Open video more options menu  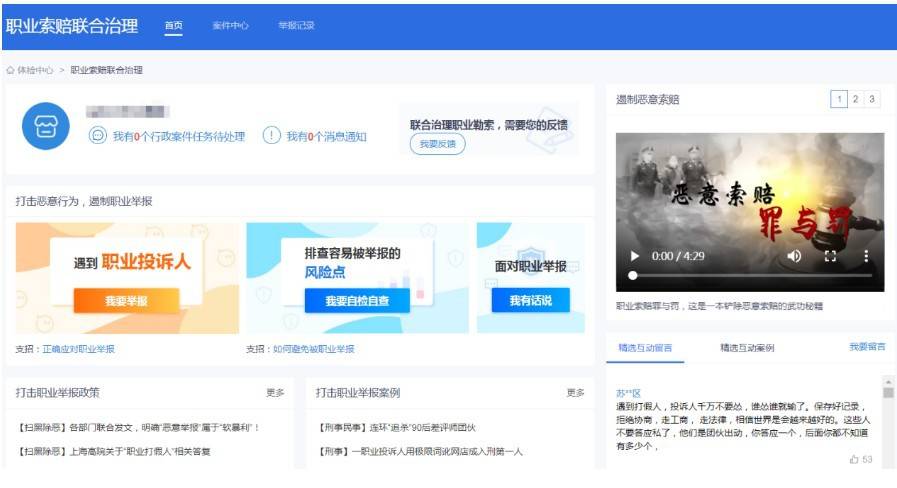[866, 256]
